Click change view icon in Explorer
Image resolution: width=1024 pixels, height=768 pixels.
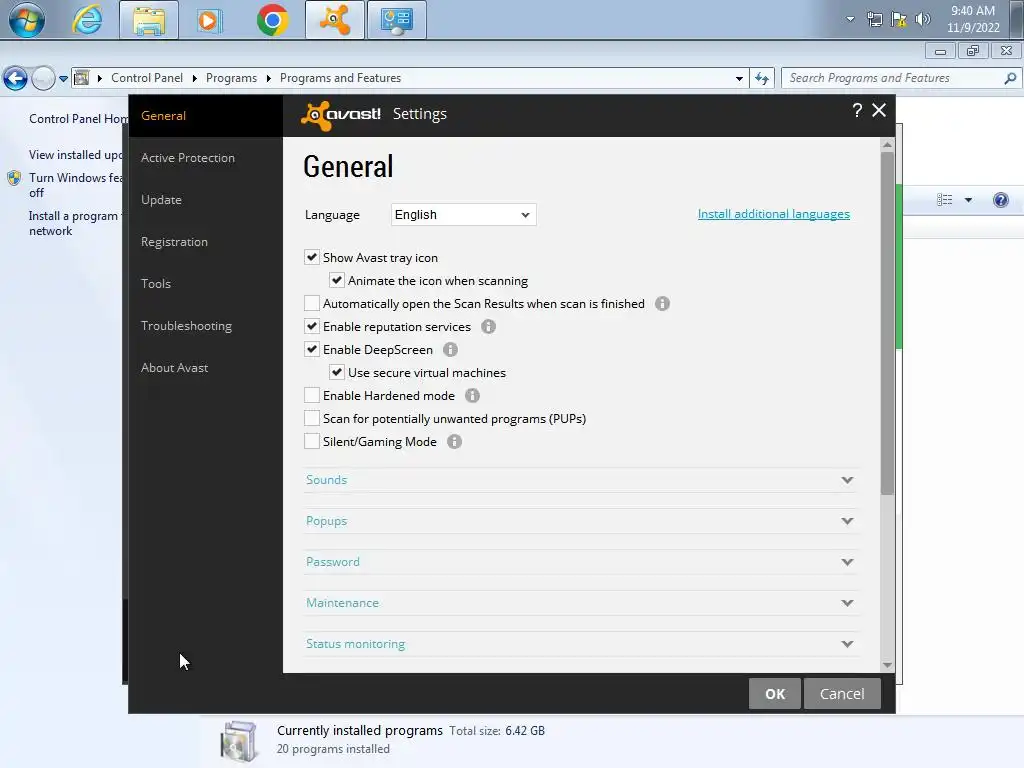point(944,200)
